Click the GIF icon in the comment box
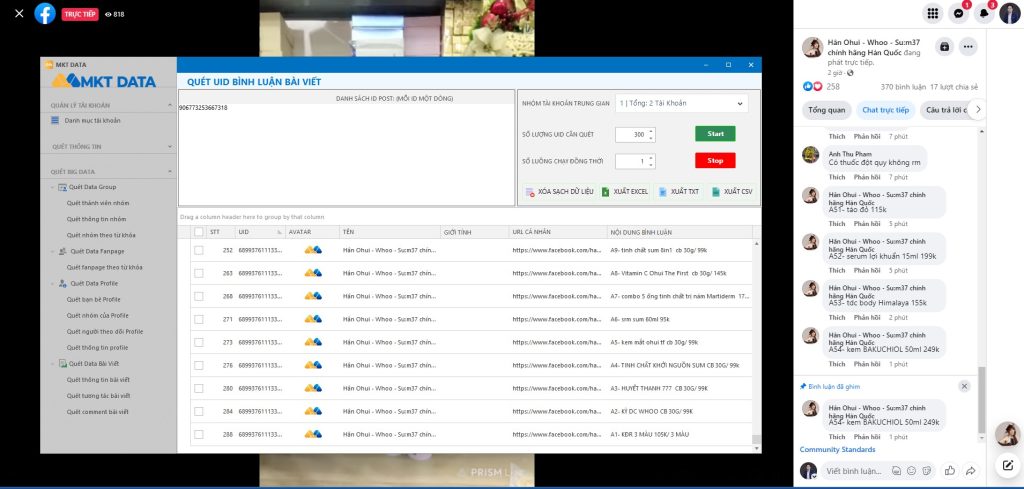Screen dimensions: 1024x489 [897, 470]
